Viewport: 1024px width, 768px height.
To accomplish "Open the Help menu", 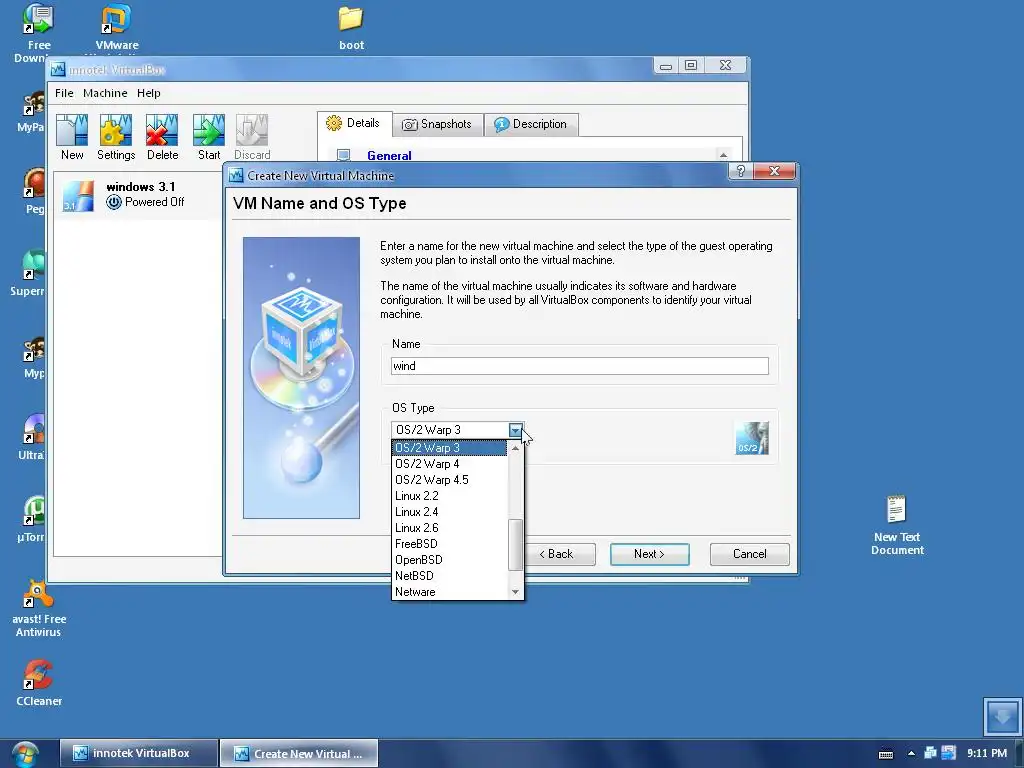I will [x=149, y=93].
